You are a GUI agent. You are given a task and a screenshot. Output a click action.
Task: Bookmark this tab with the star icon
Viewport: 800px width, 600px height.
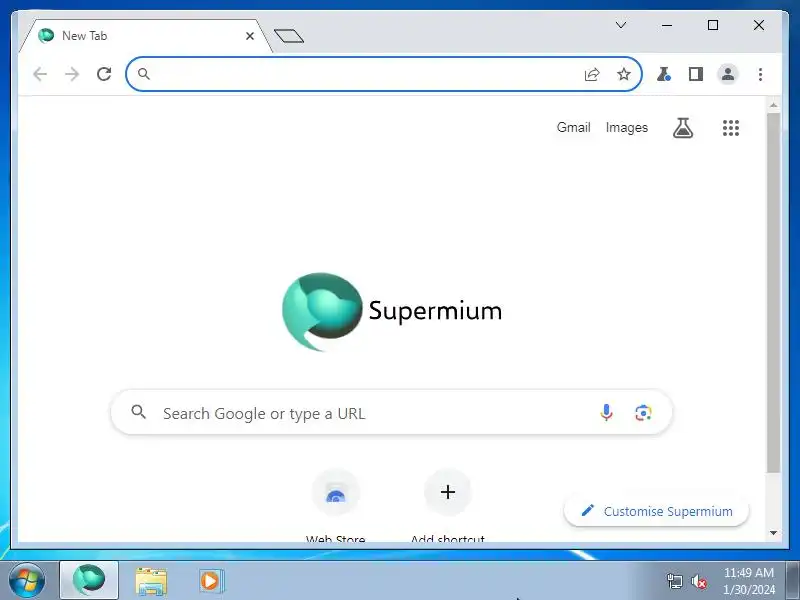click(x=623, y=74)
